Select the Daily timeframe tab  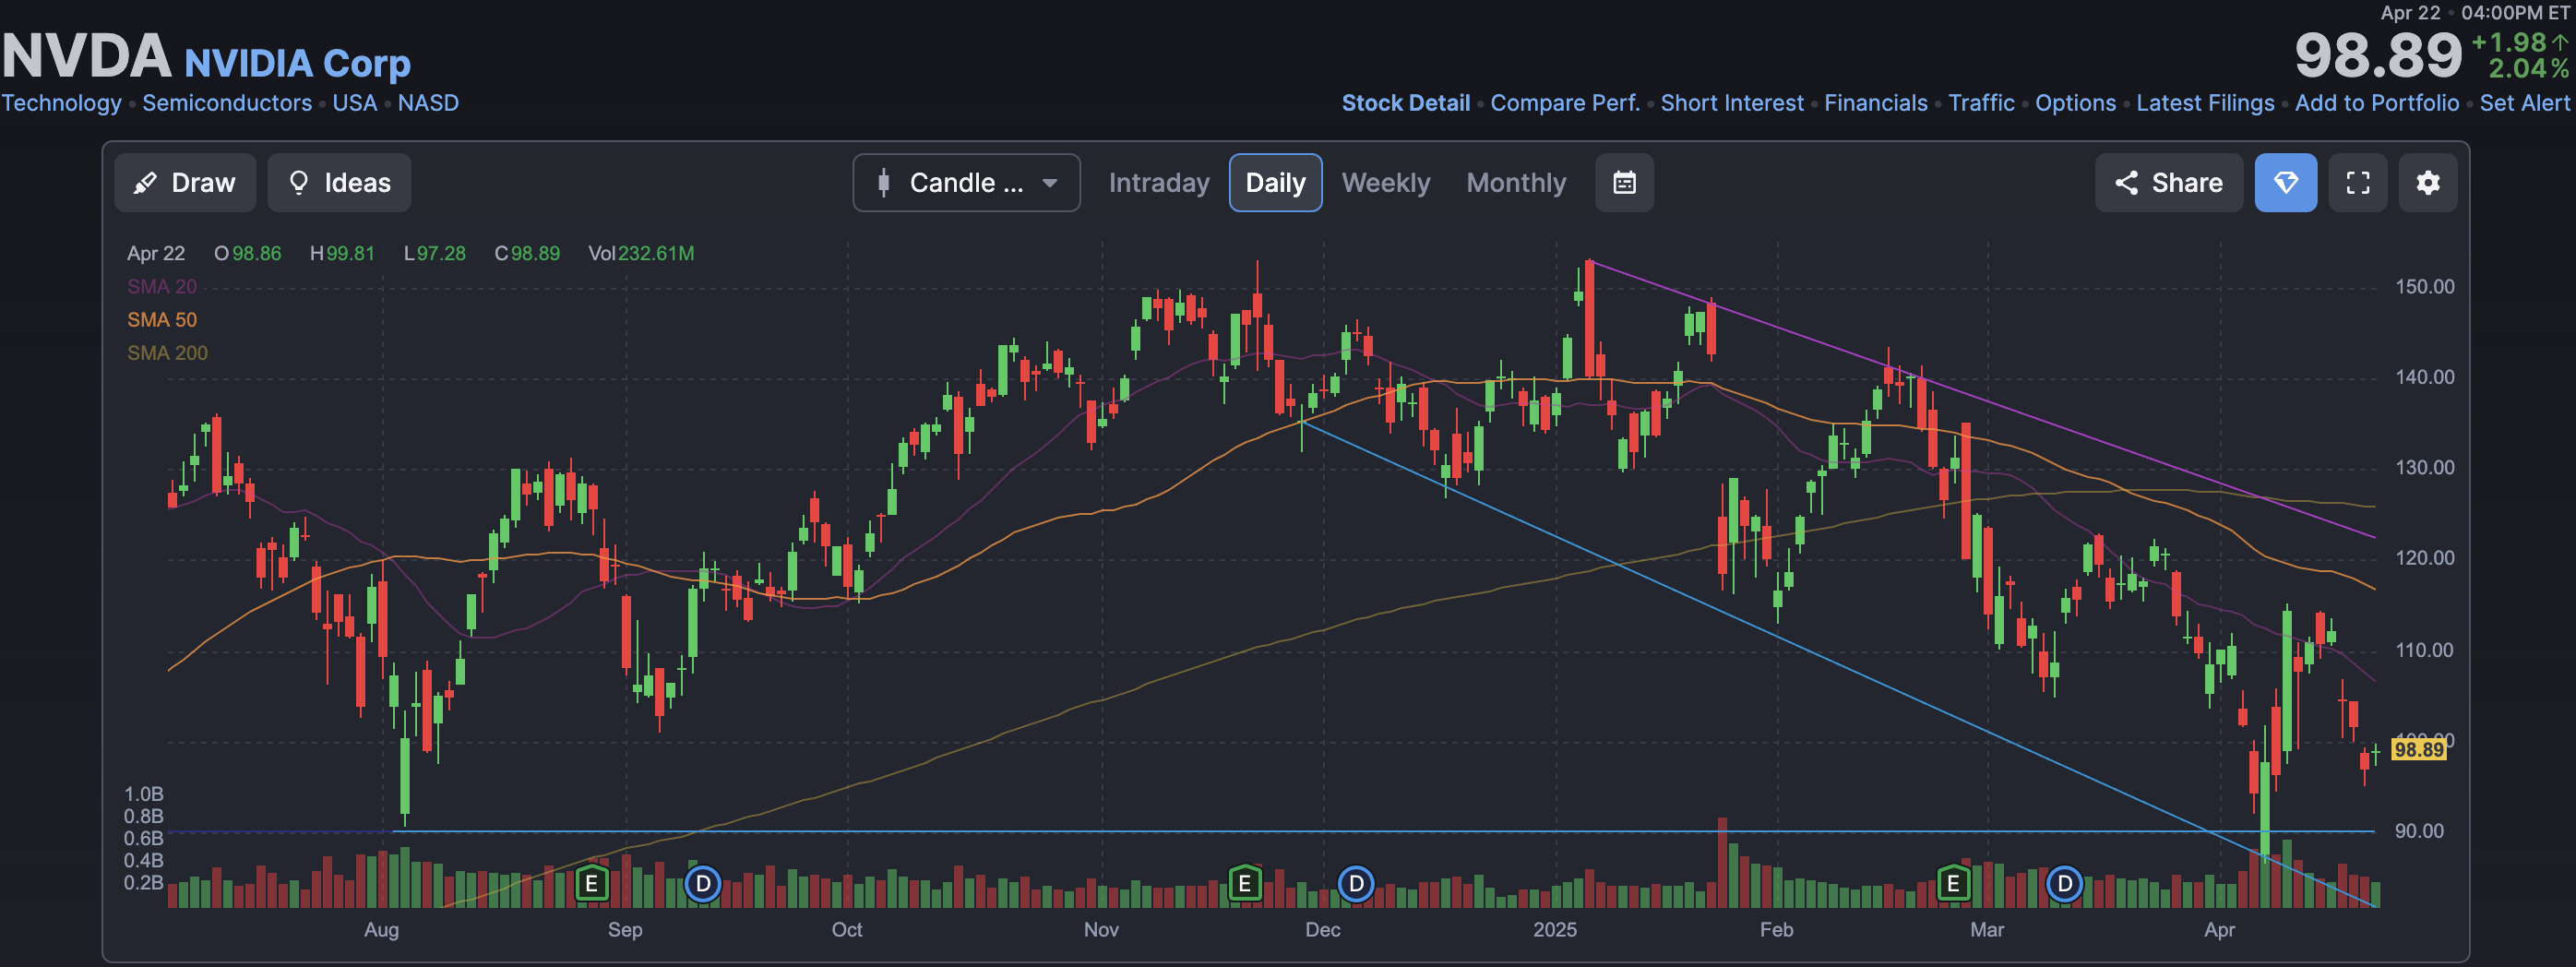[x=1275, y=183]
